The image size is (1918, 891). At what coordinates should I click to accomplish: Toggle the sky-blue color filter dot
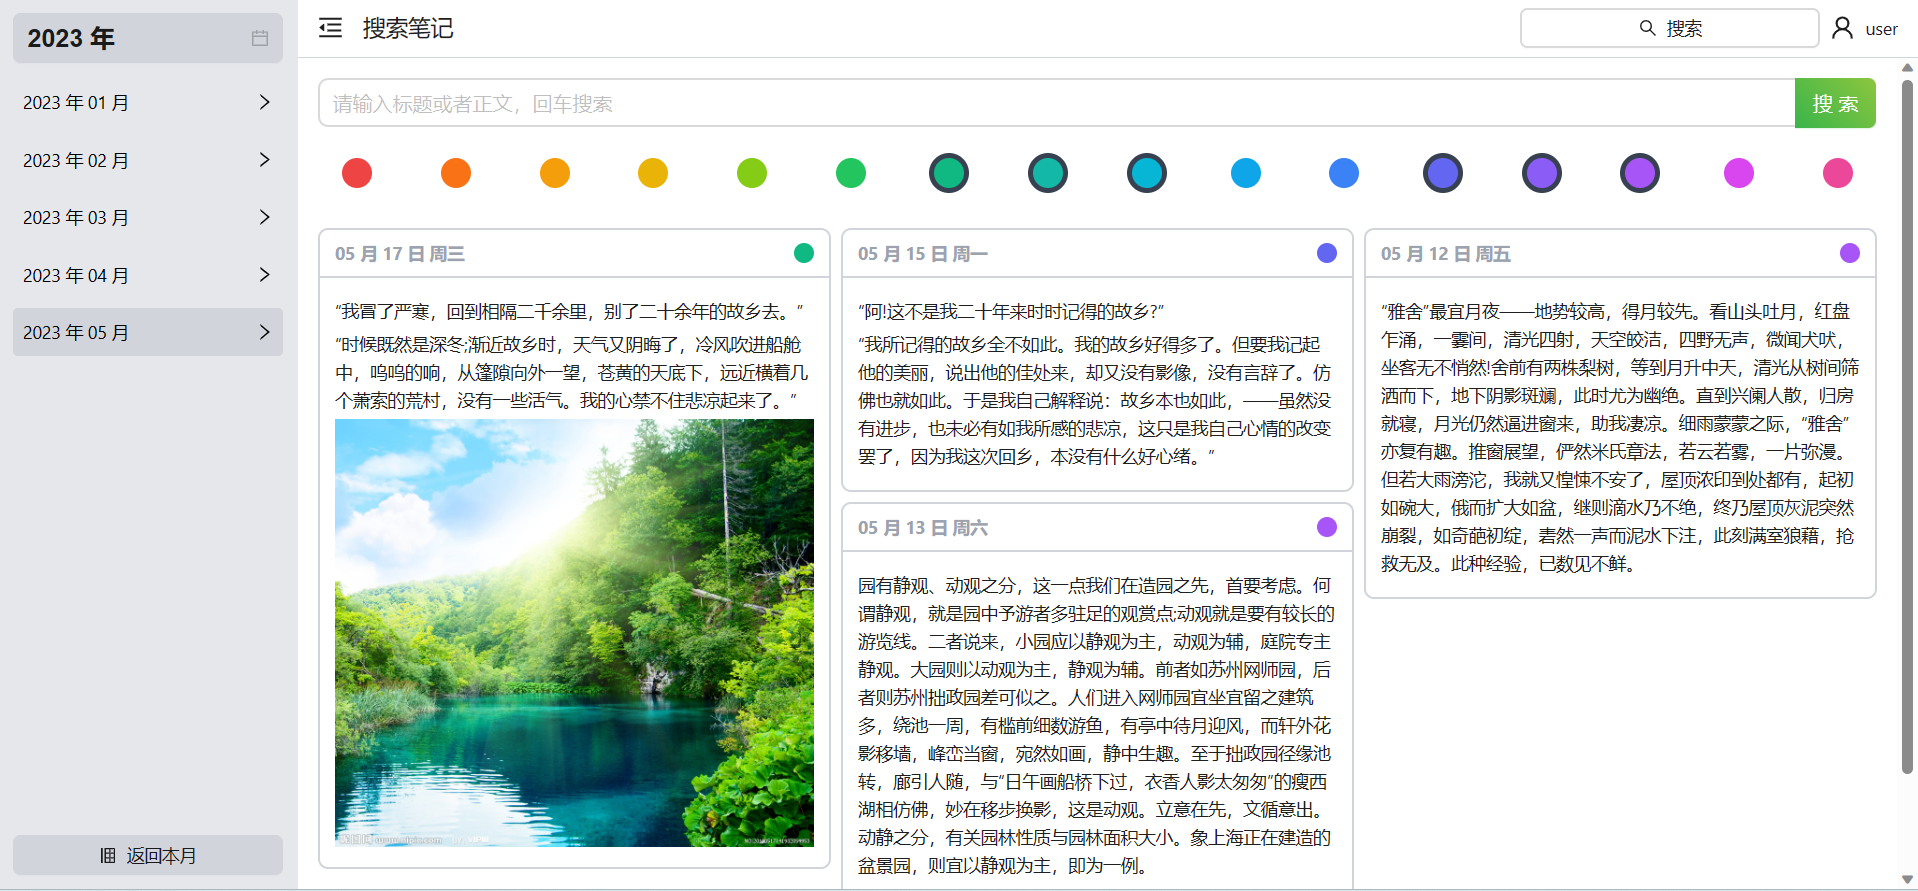pyautogui.click(x=1246, y=173)
